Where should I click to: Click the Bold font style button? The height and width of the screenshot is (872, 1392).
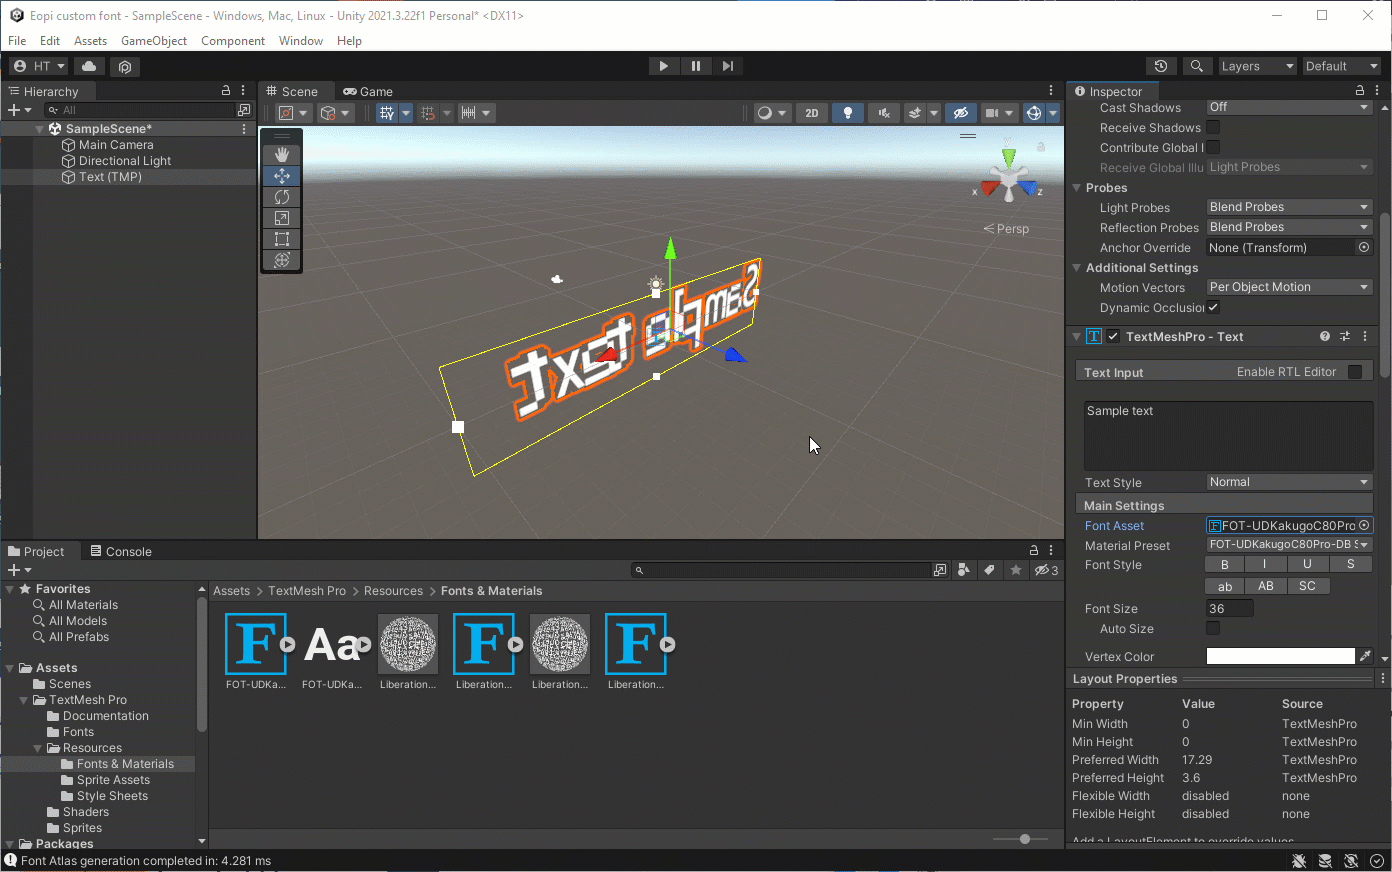coord(1225,564)
